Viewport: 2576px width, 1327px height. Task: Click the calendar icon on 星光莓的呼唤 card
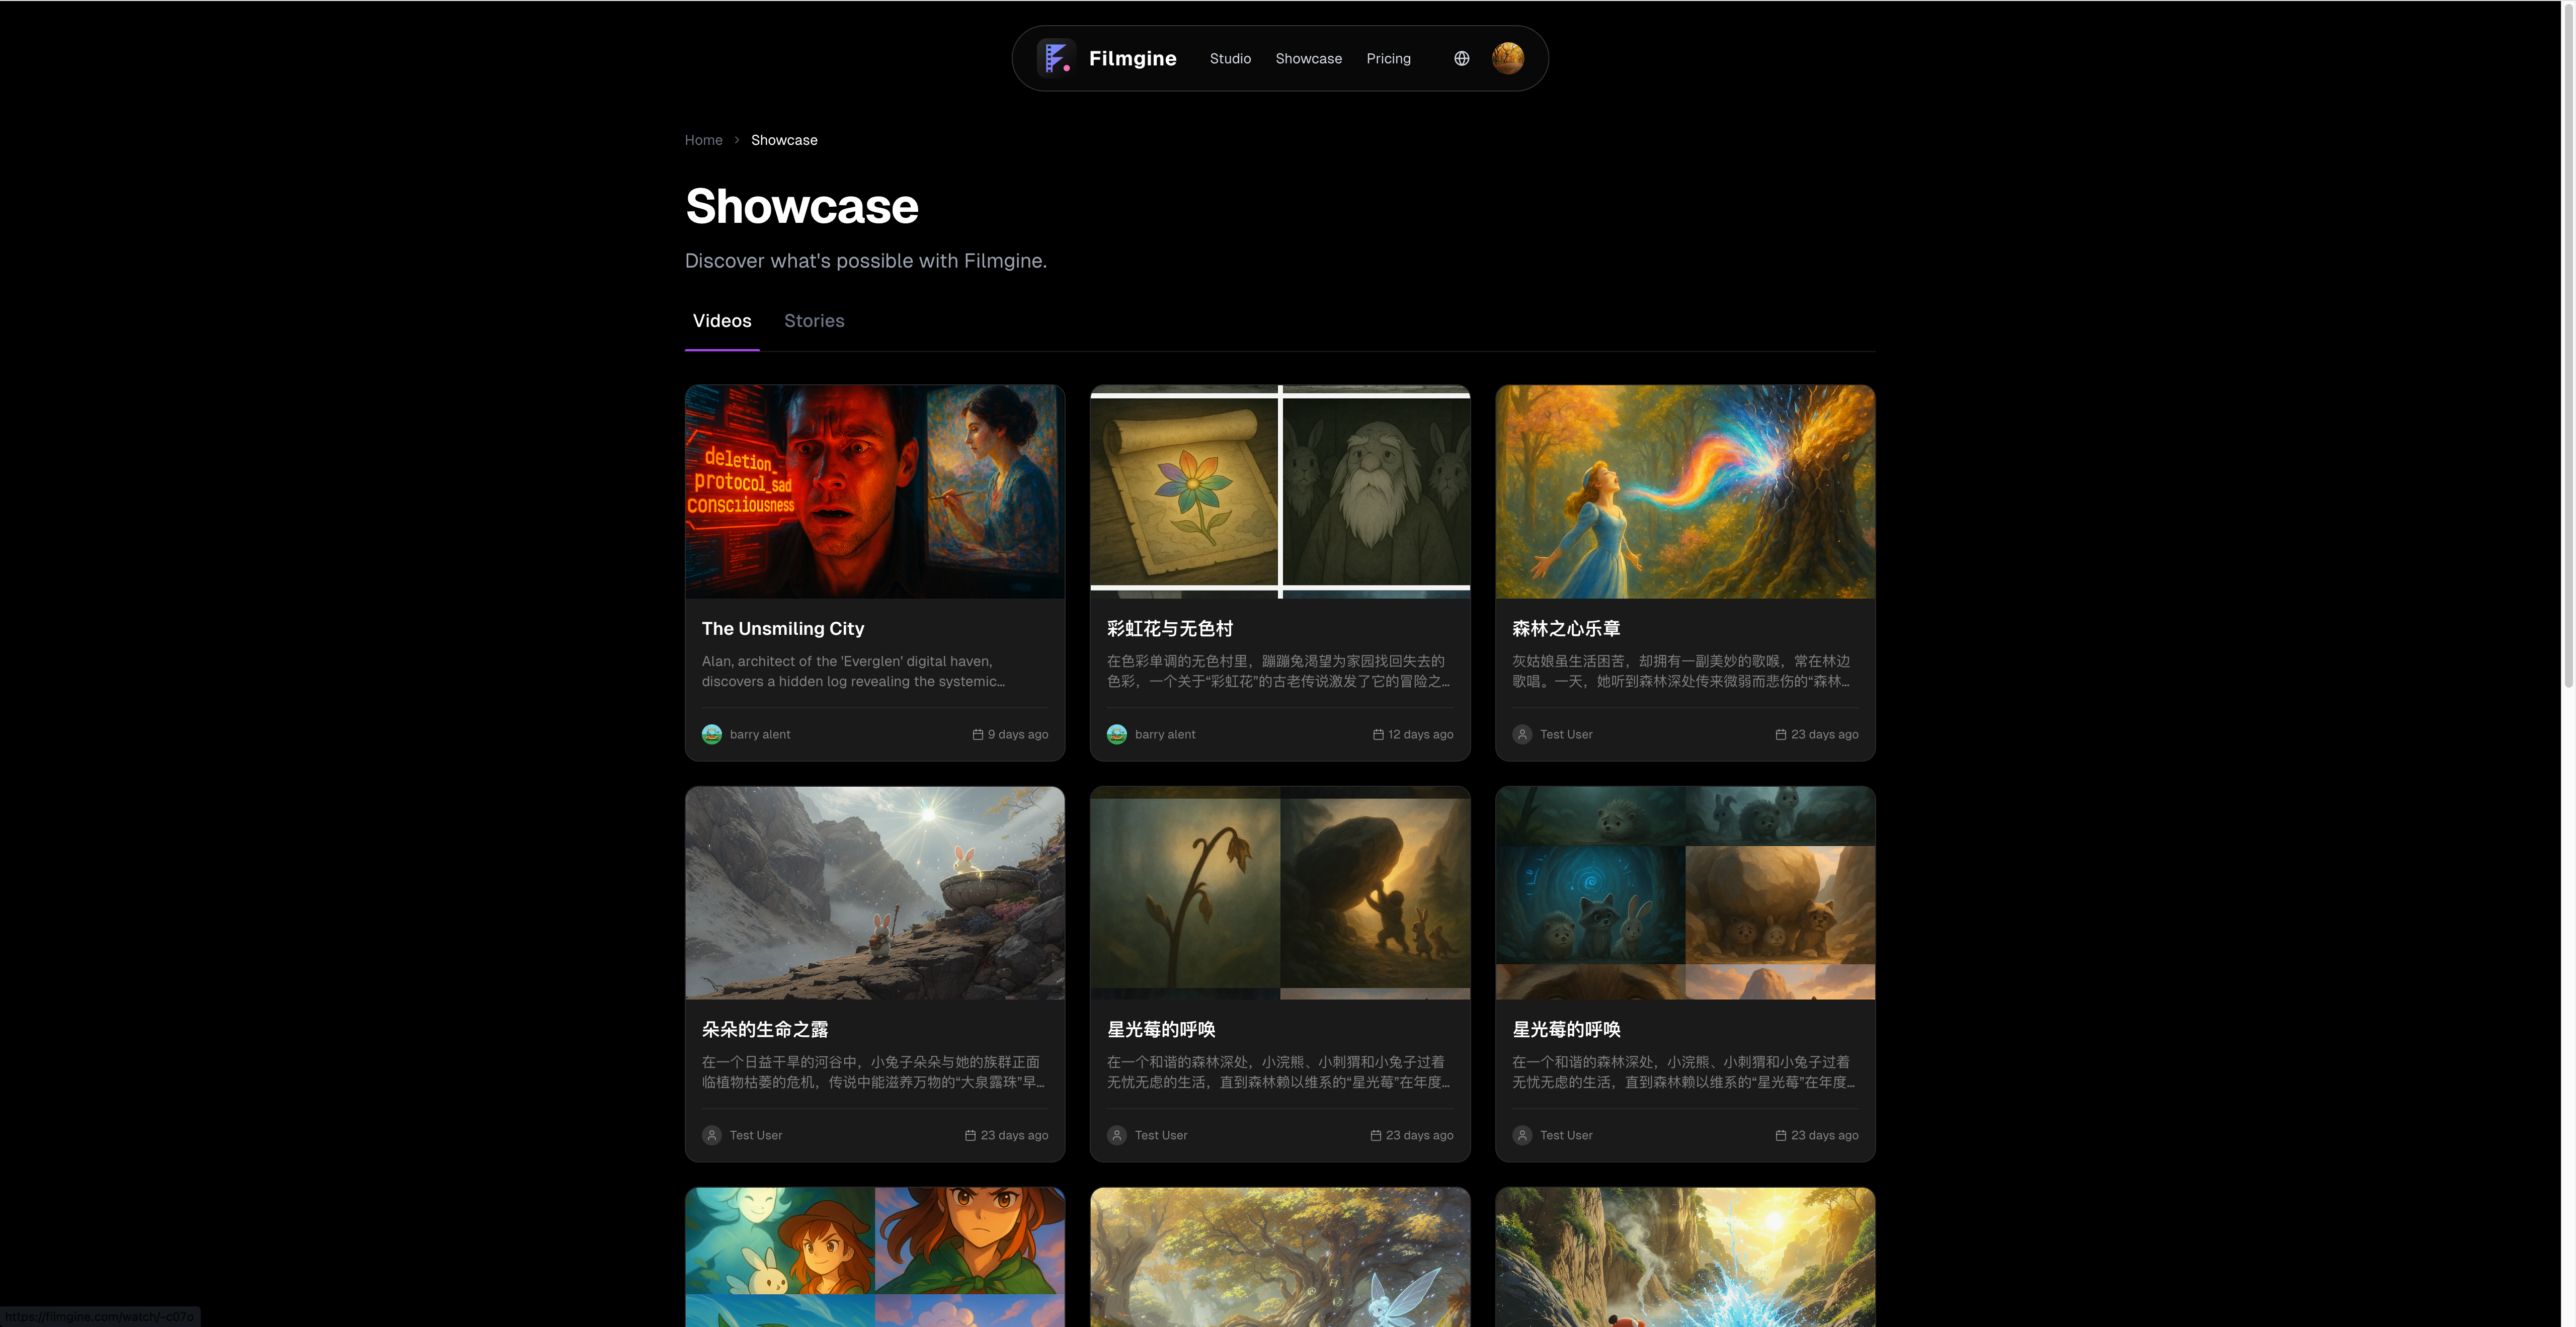click(1376, 1135)
